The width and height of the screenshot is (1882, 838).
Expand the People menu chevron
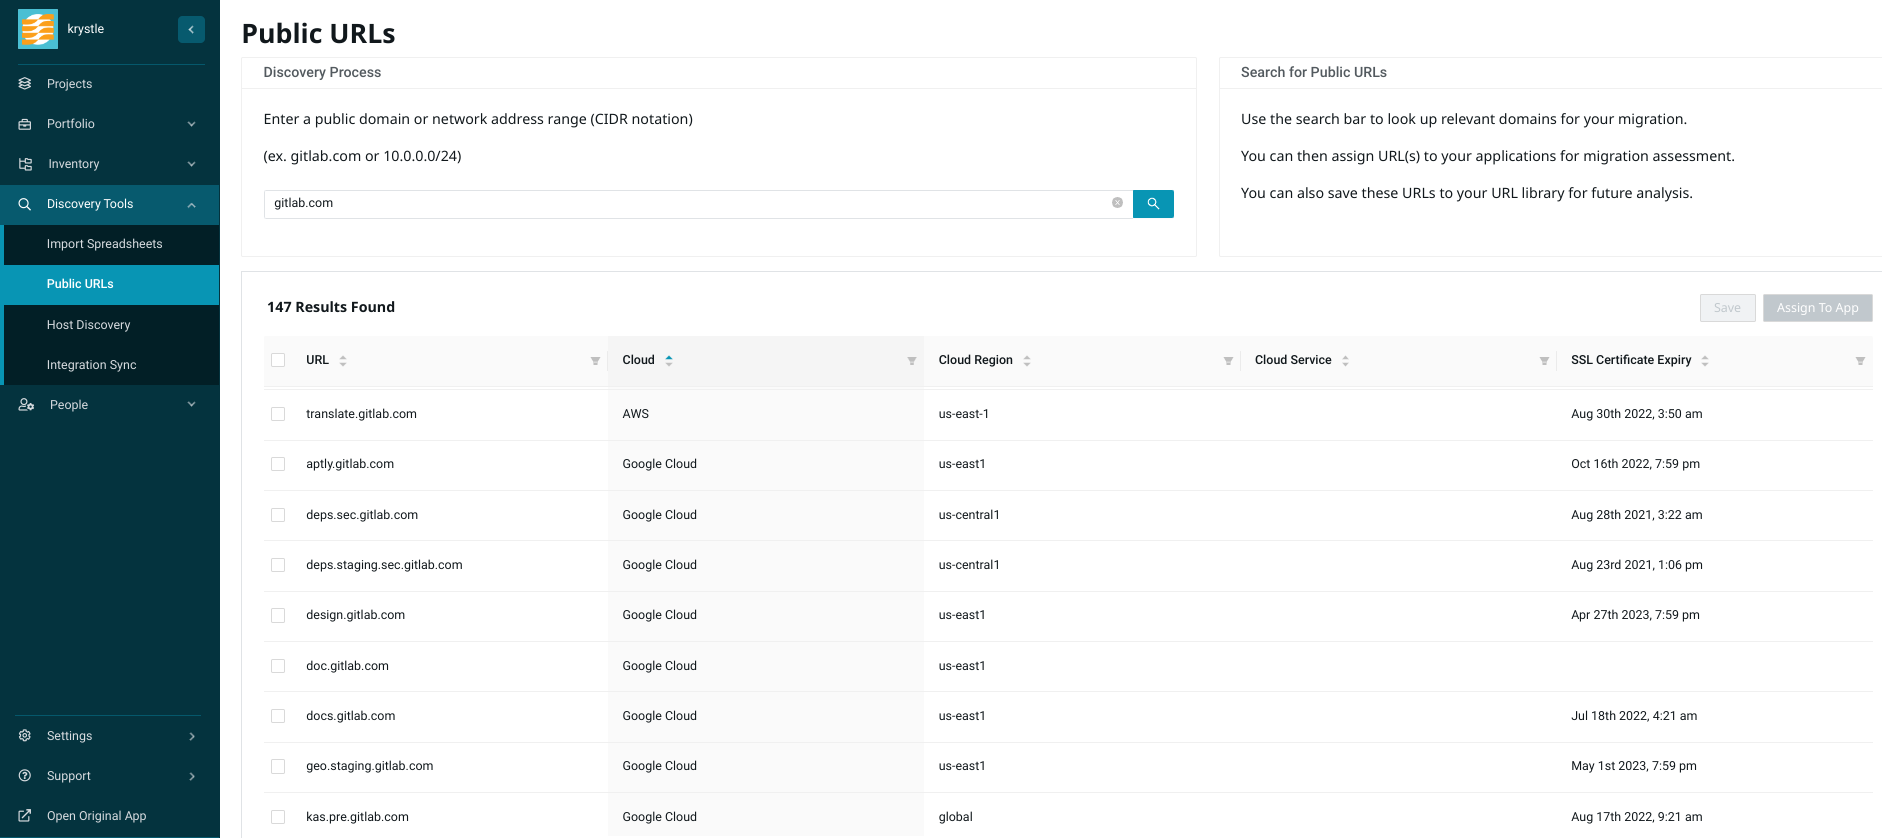click(x=191, y=405)
